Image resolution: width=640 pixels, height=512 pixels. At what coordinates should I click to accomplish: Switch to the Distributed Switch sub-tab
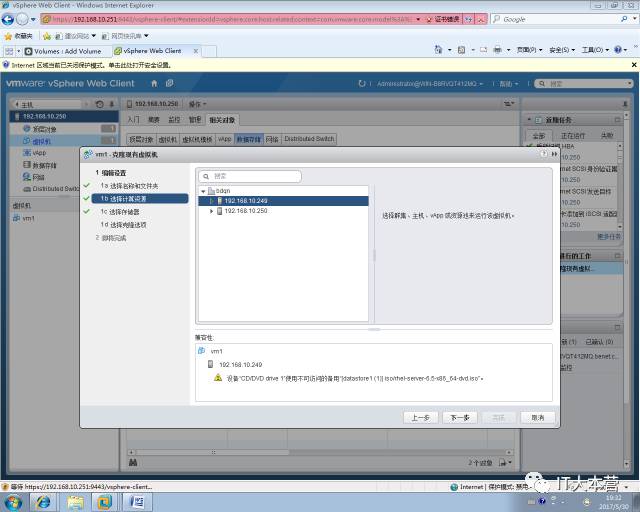[309, 139]
